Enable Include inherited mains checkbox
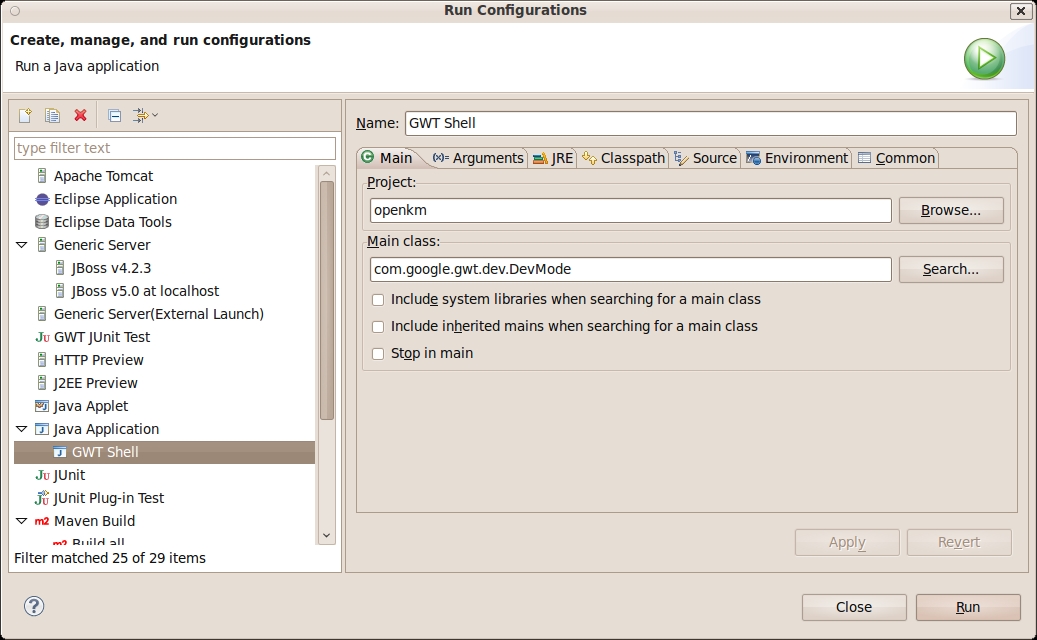The image size is (1037, 640). point(378,327)
